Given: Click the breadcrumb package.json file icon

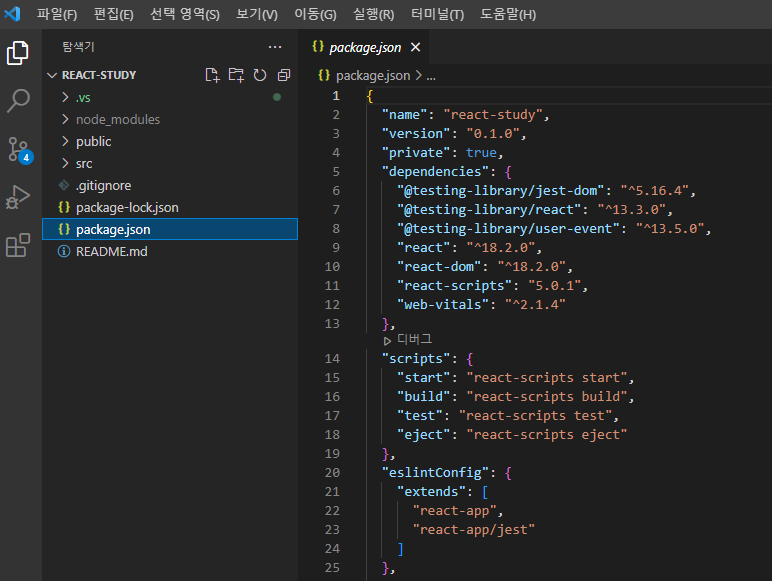Looking at the screenshot, I should pyautogui.click(x=324, y=75).
